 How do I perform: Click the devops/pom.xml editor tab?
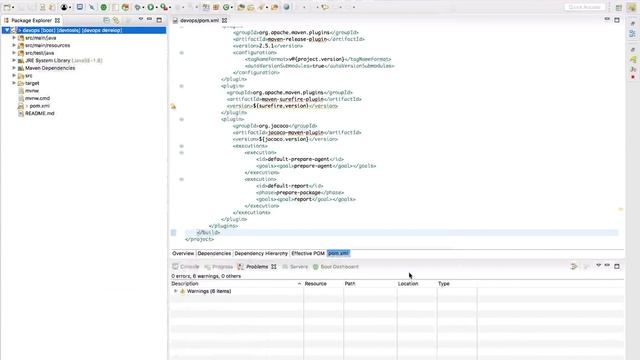(199, 20)
